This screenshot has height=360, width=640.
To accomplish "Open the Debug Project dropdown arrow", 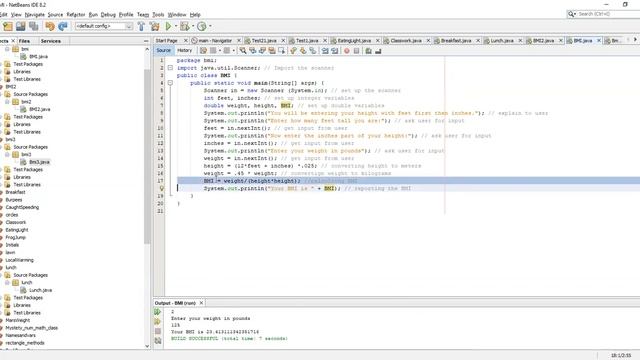I will [x=193, y=26].
